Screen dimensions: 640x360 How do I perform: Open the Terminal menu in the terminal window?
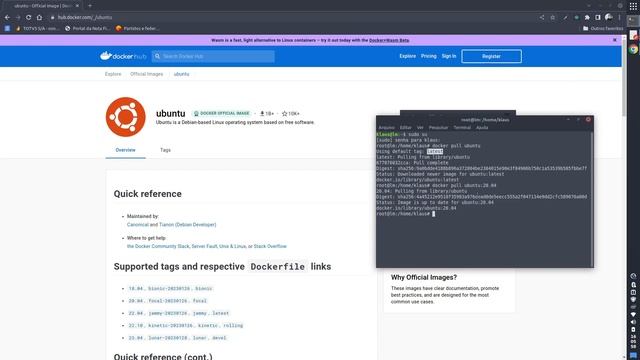coord(462,128)
